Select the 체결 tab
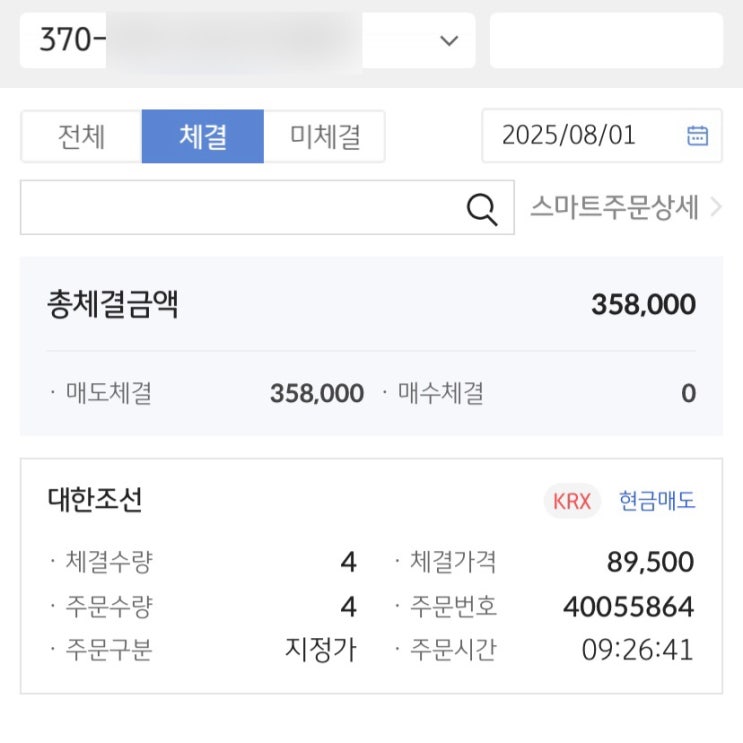 [203, 136]
